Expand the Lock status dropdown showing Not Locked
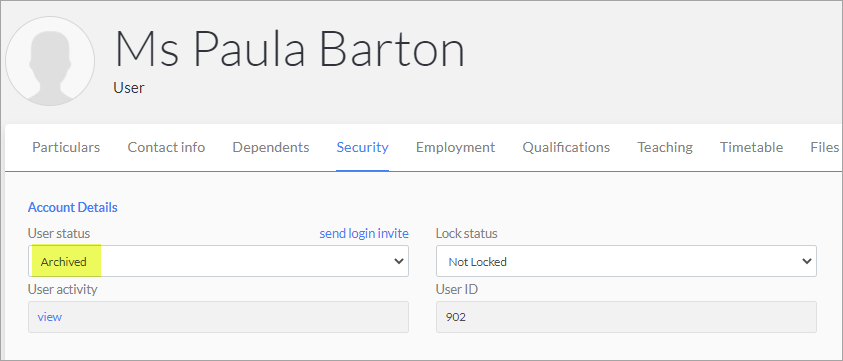 point(626,261)
